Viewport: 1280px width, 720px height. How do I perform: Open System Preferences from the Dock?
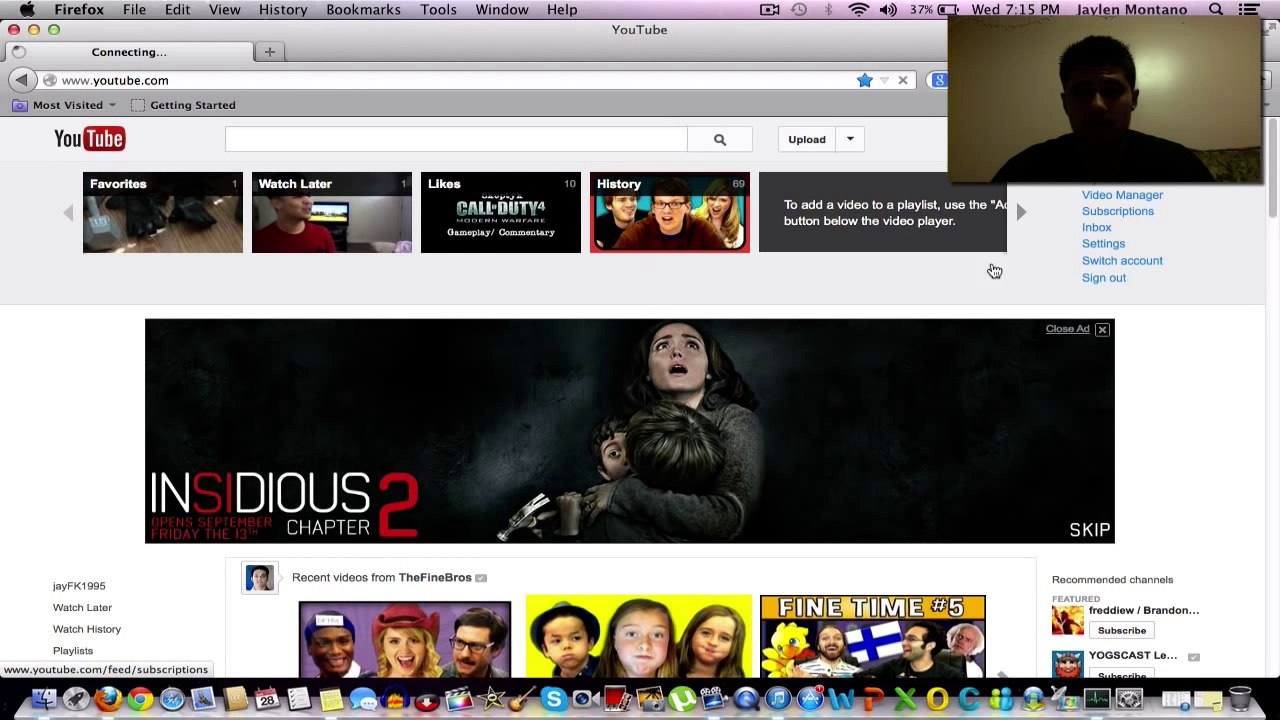point(1129,699)
